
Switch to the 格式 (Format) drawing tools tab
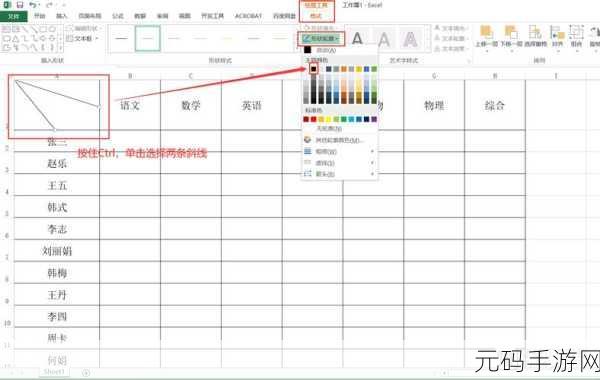click(x=316, y=16)
